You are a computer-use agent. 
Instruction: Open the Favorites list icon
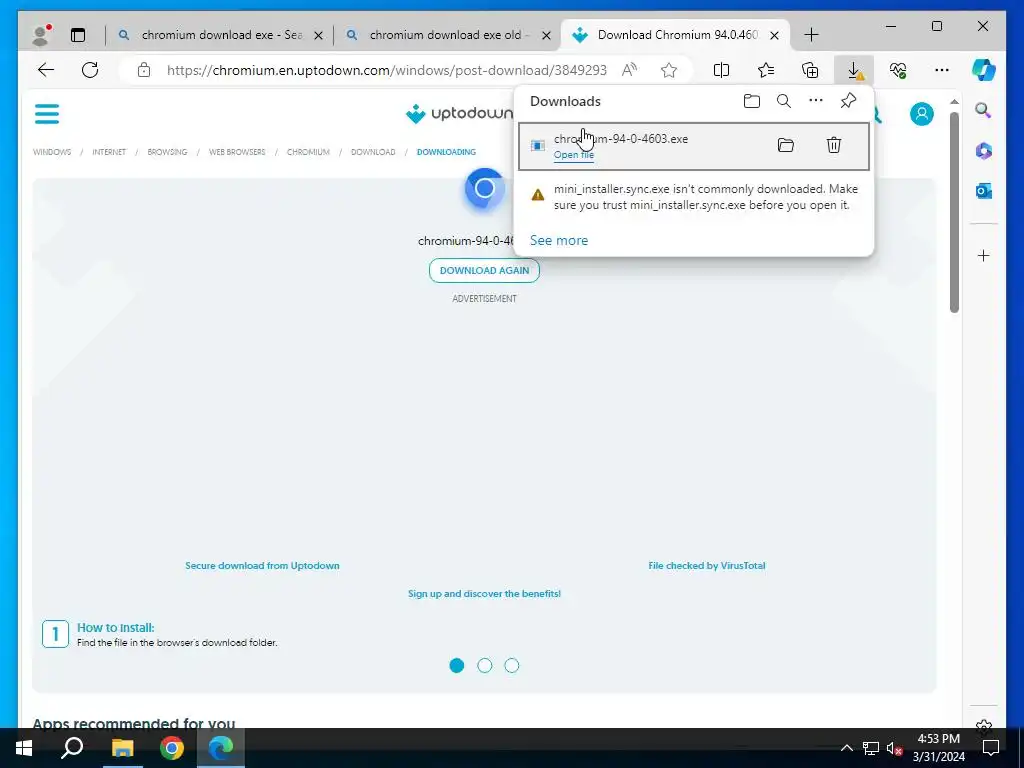tap(766, 70)
